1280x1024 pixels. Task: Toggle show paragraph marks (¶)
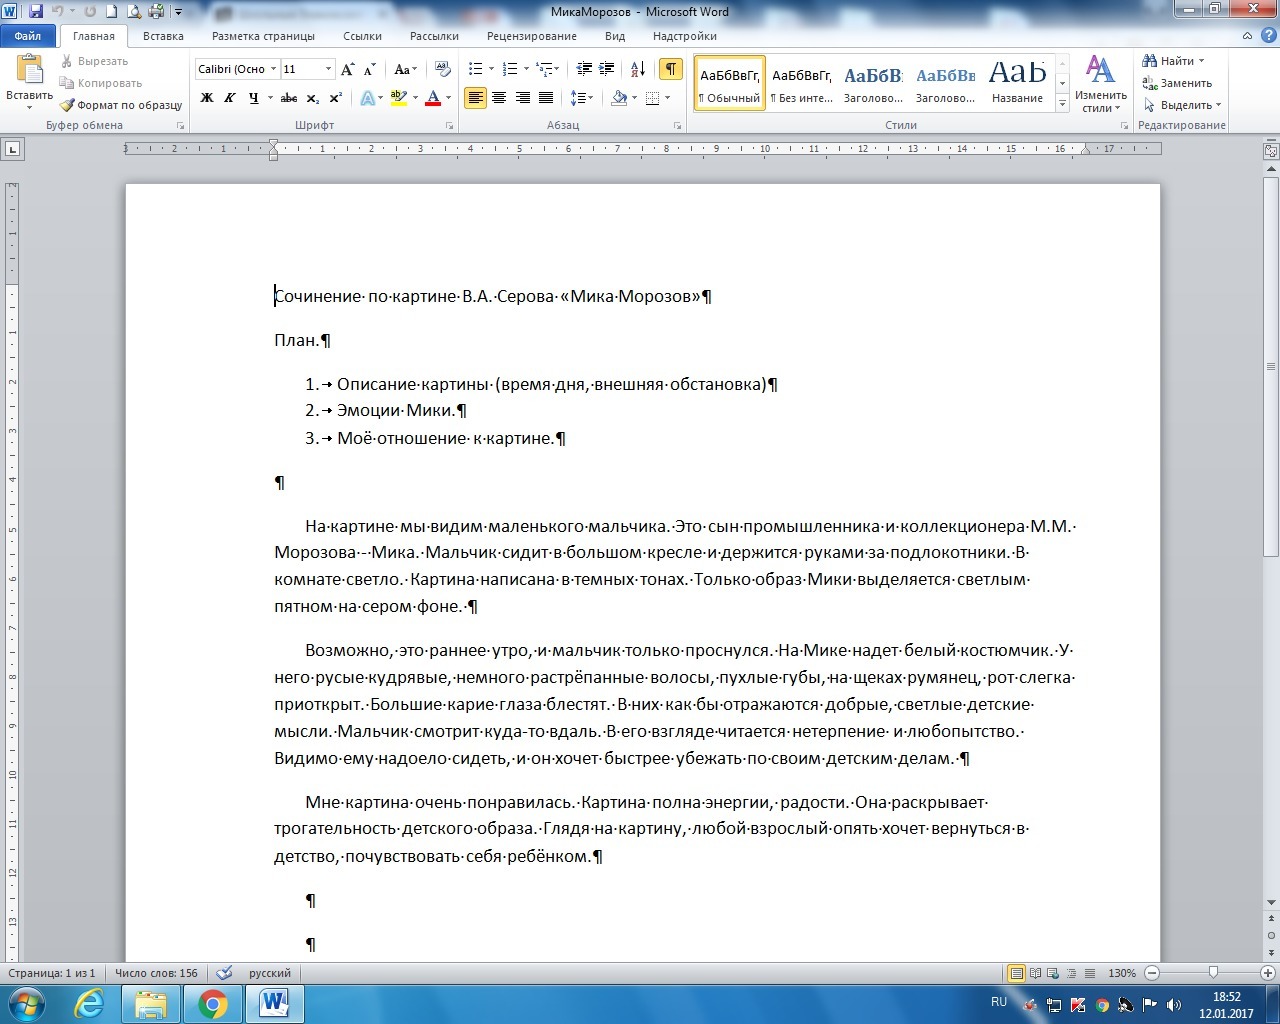click(x=671, y=69)
